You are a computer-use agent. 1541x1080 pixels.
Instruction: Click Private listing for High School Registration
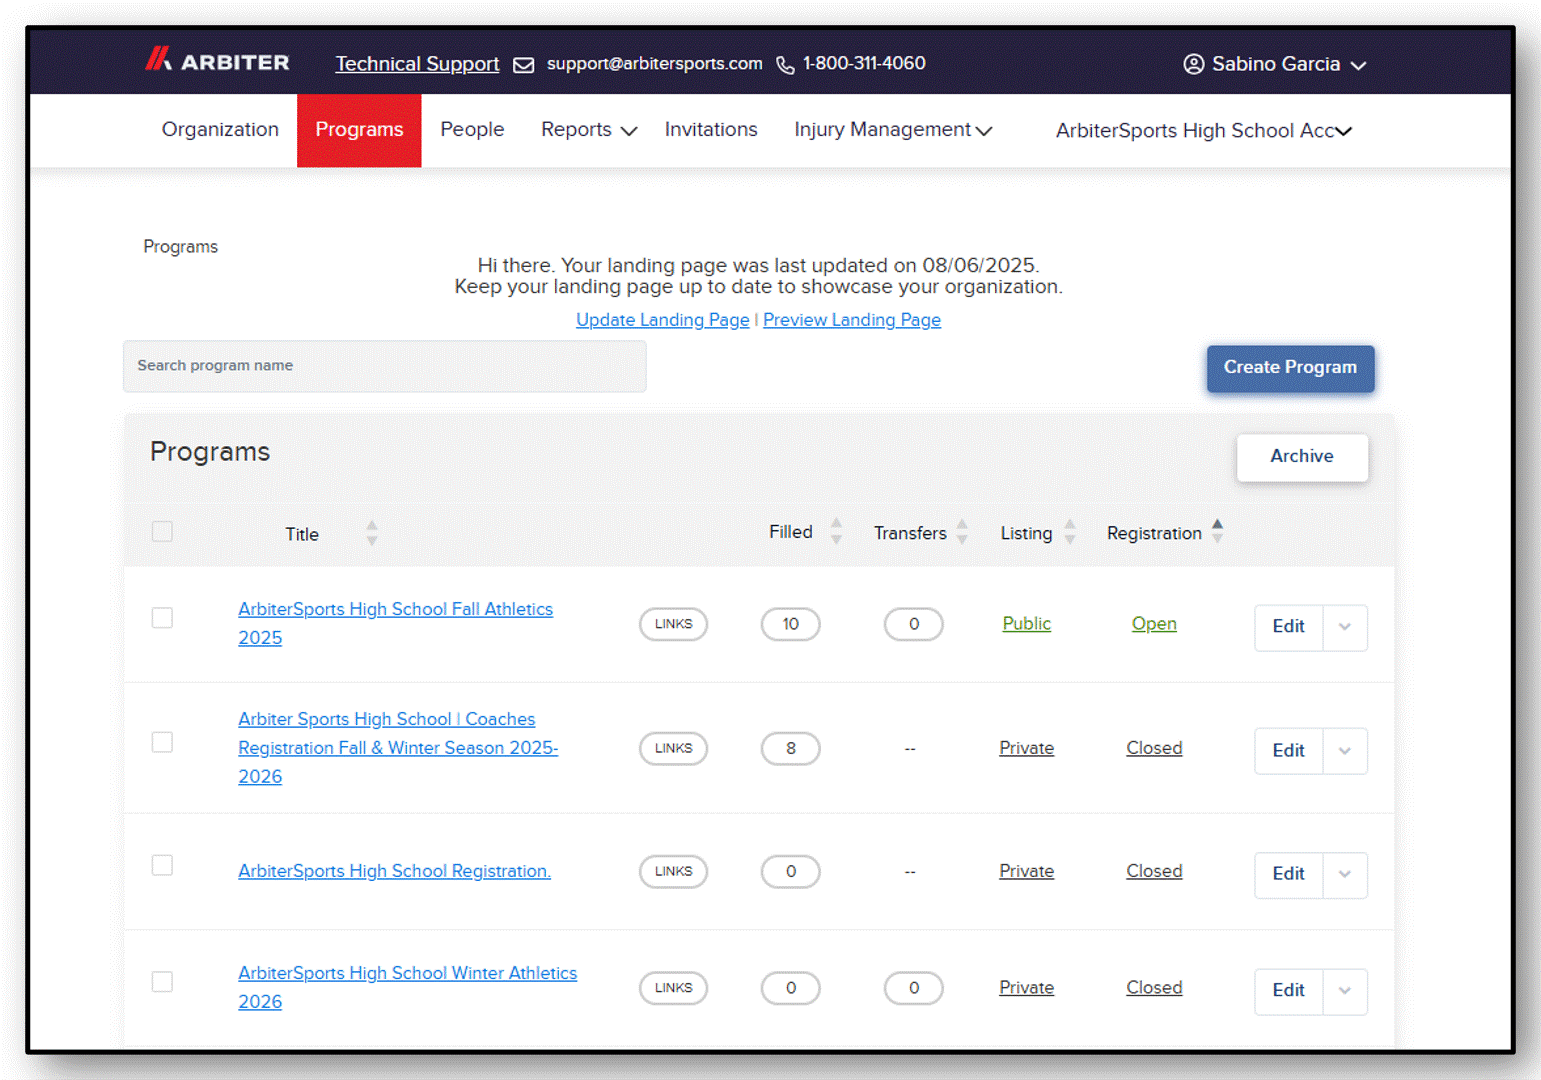pos(1026,871)
